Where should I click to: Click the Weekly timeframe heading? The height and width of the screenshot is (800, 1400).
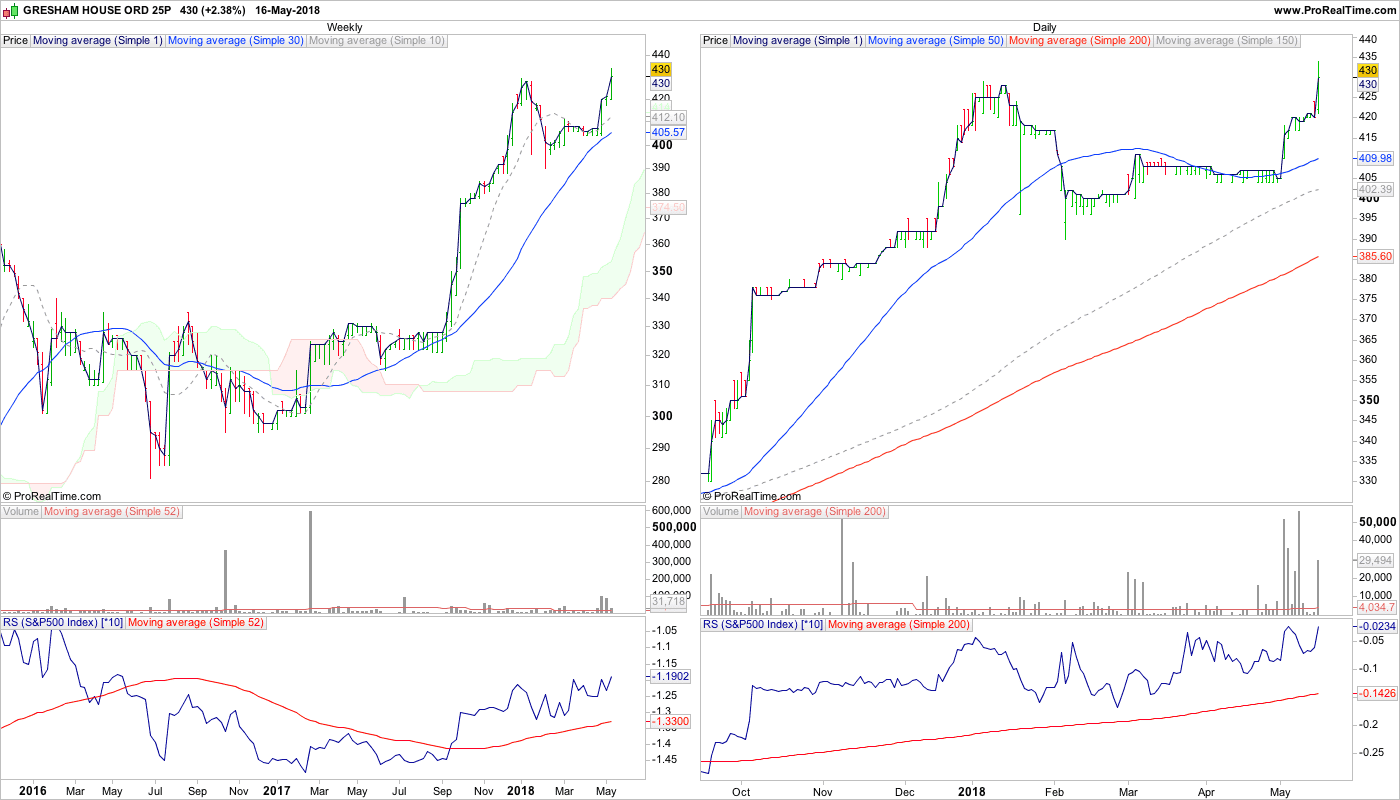(x=345, y=27)
